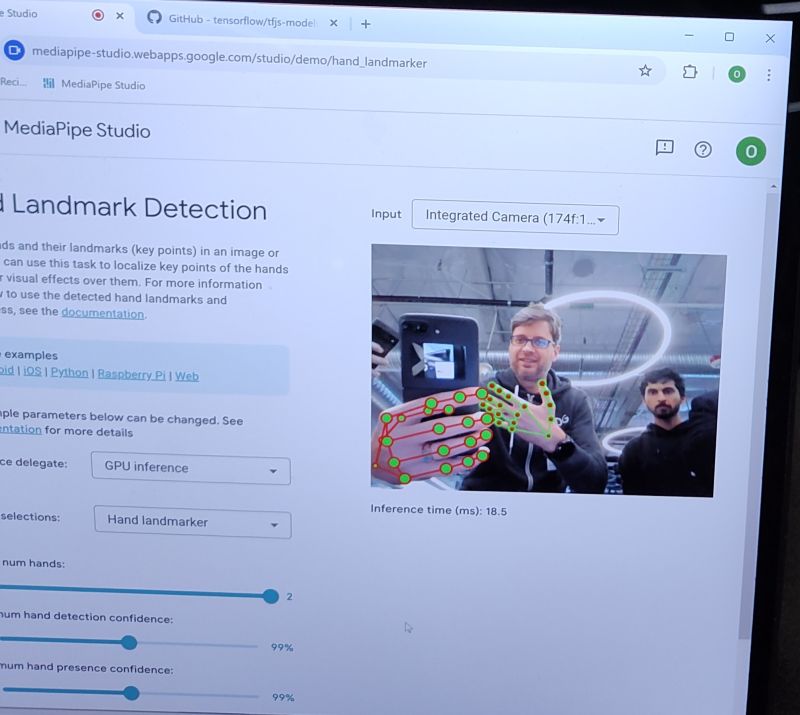Close the MediaPipe Studio browser tab
The width and height of the screenshot is (800, 715).
(120, 16)
